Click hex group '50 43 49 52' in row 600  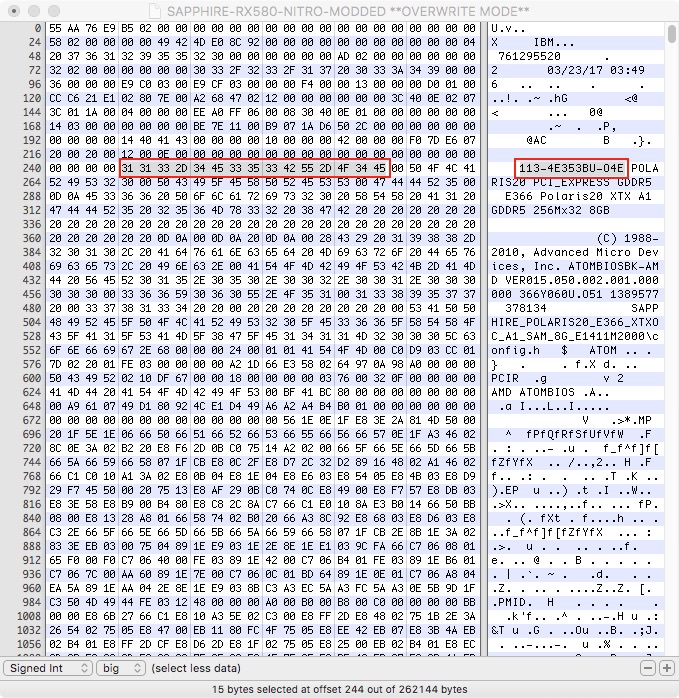(82, 378)
